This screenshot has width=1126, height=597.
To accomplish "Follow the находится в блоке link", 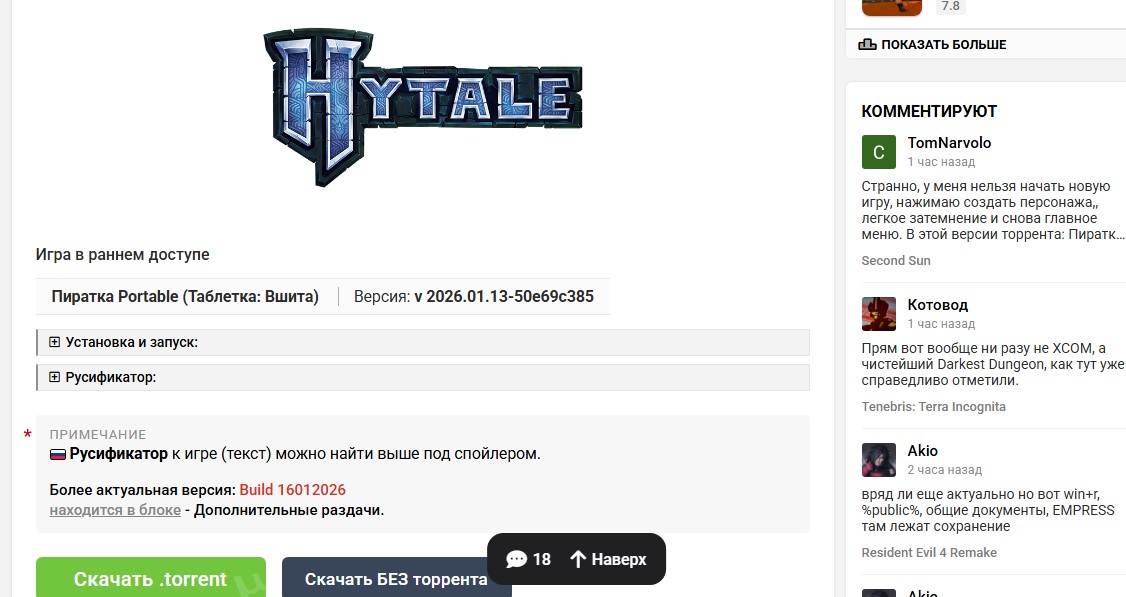I will [x=115, y=510].
